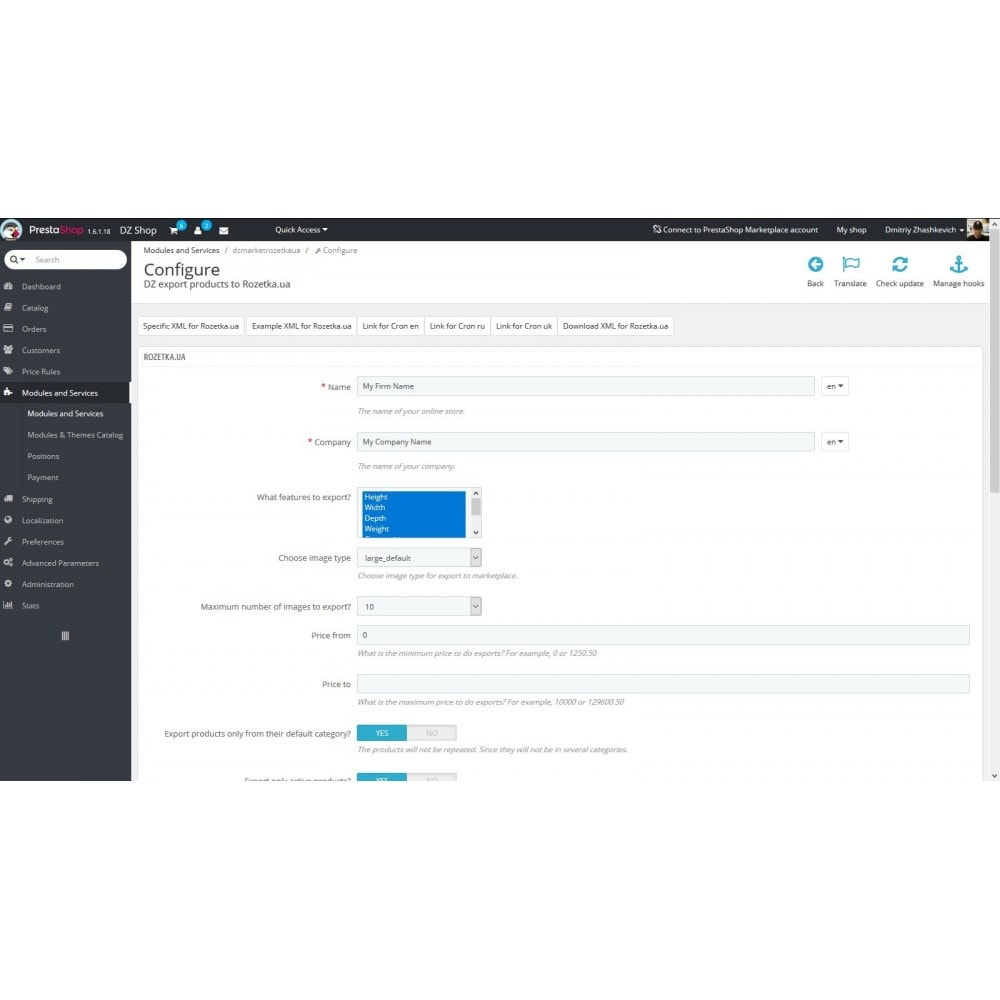Open Modules and Services submenu item

pos(65,414)
